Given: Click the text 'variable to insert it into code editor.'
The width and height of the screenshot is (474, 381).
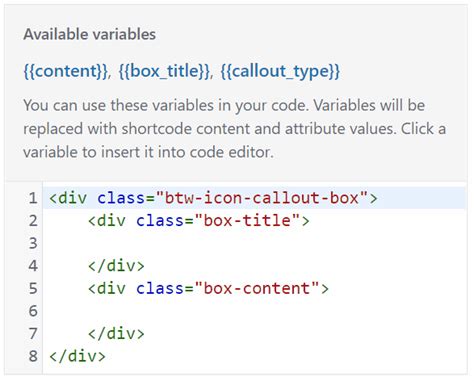Looking at the screenshot, I should tap(148, 152).
